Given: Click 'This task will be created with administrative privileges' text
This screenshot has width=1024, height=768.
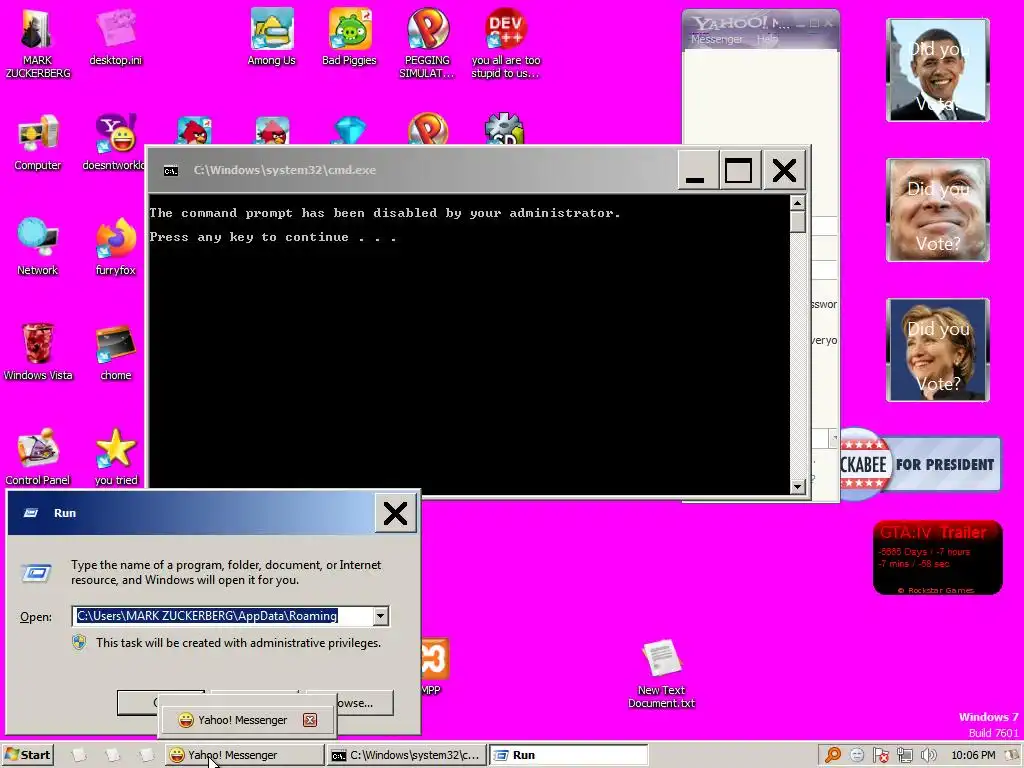Looking at the screenshot, I should [x=238, y=643].
